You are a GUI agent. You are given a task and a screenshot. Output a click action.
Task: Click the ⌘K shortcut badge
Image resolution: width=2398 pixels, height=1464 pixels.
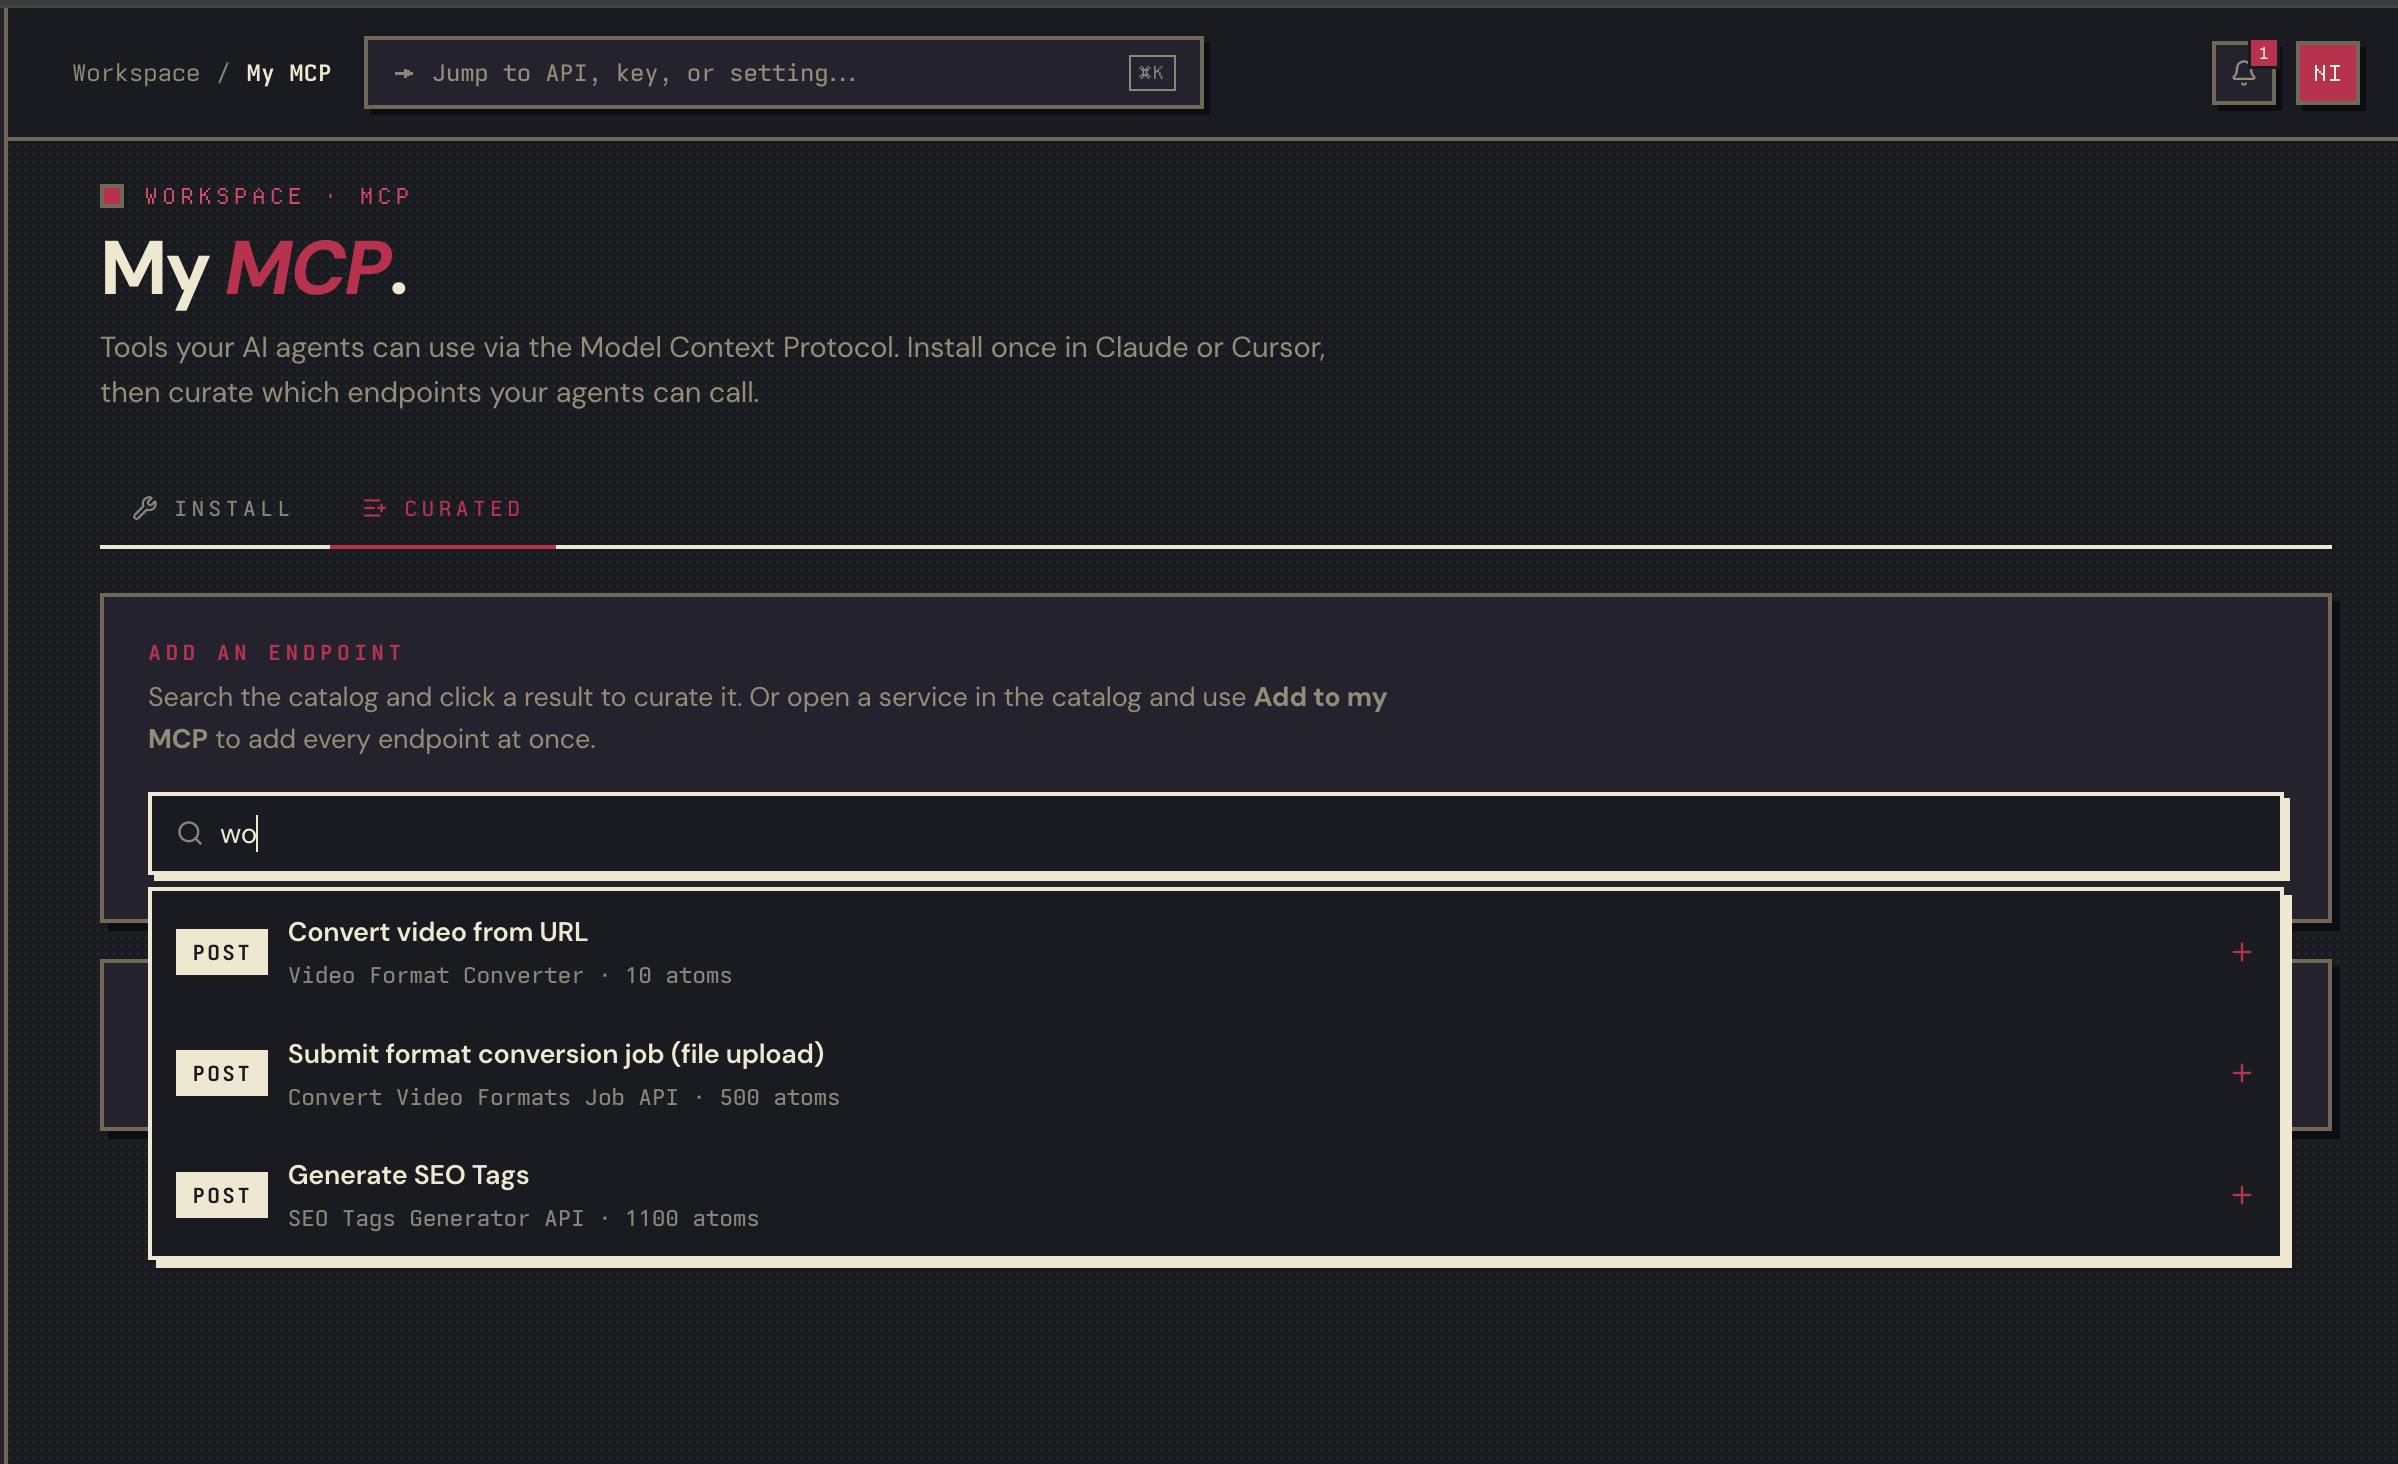pos(1152,73)
